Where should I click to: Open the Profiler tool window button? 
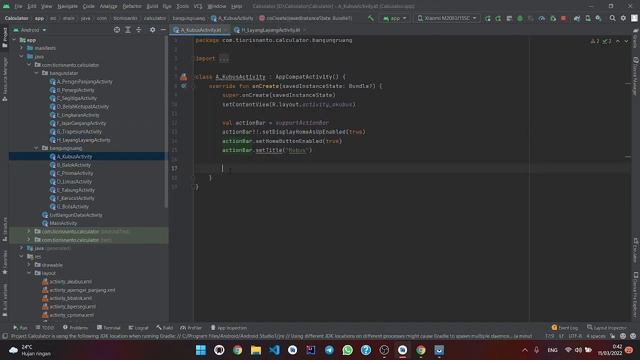[191, 328]
